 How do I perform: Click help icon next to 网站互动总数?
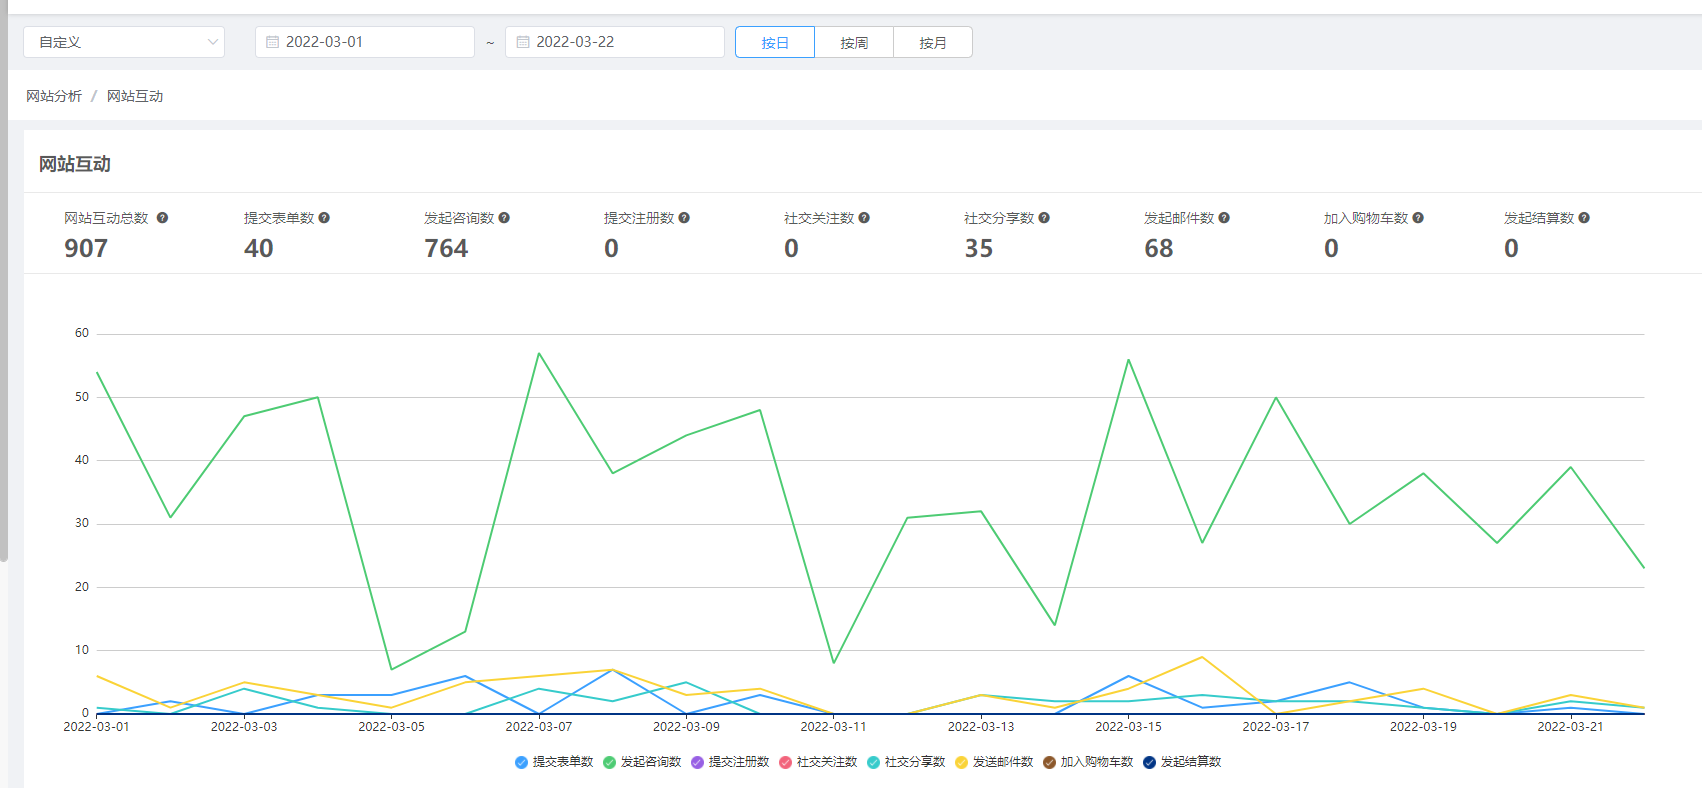point(162,218)
